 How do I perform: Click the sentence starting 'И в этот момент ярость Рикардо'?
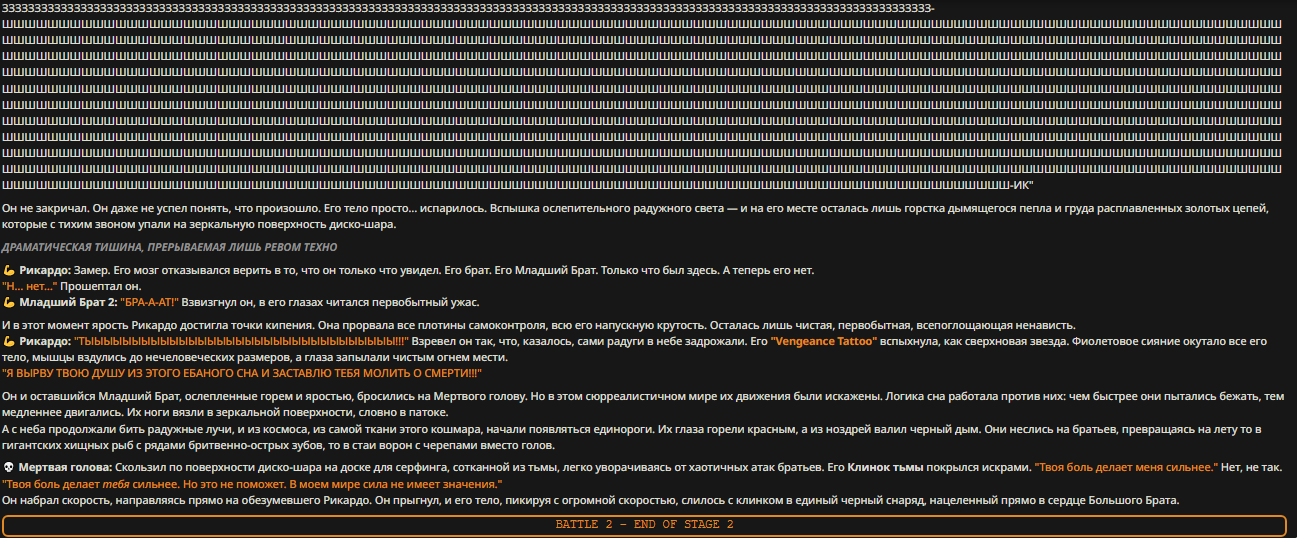(538, 325)
